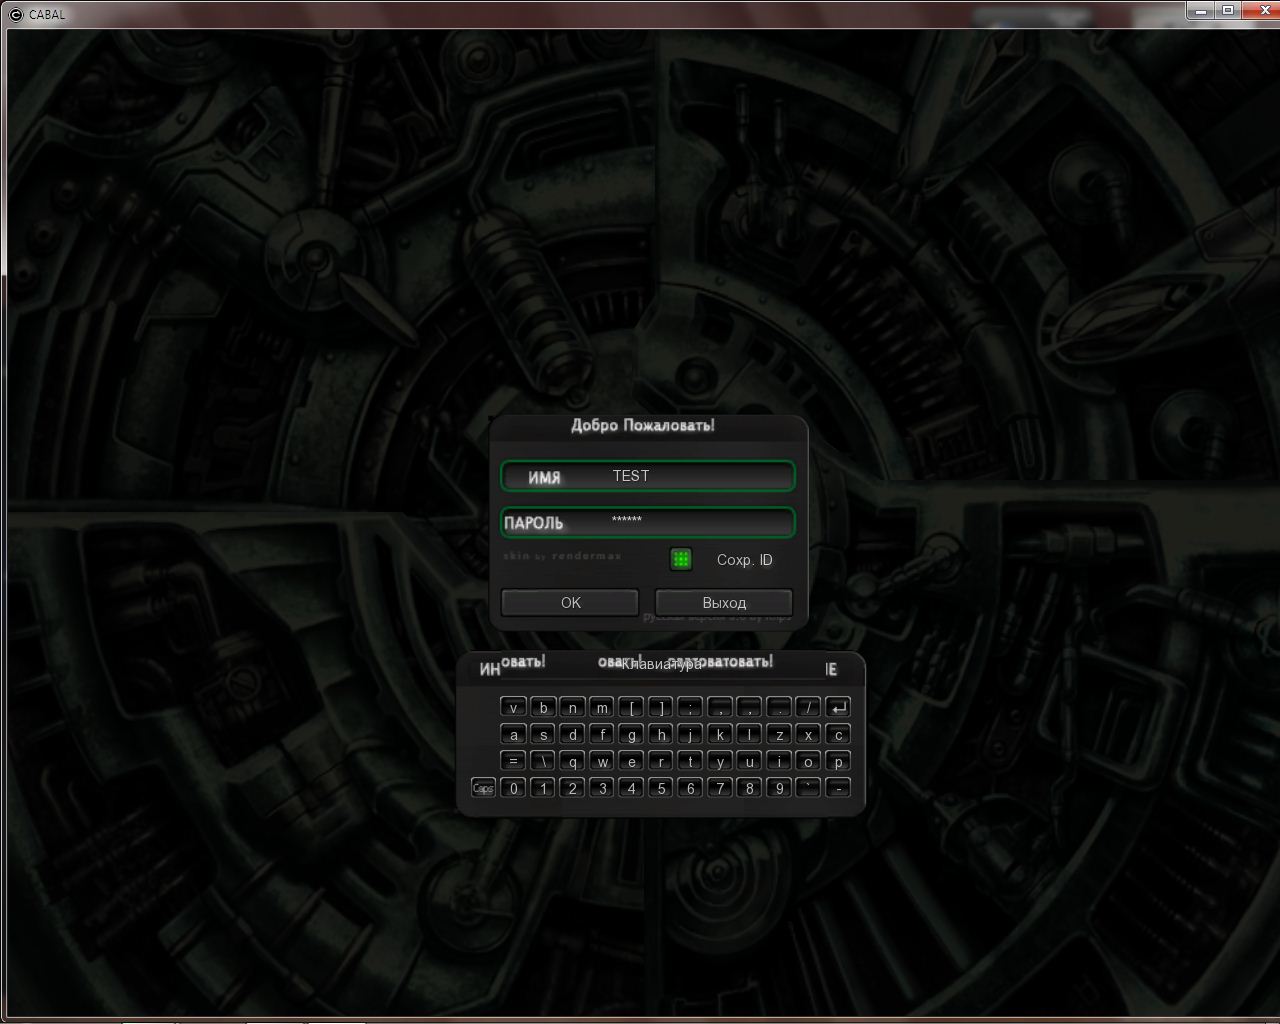Click the '2' digit key
The height and width of the screenshot is (1024, 1280).
click(572, 788)
